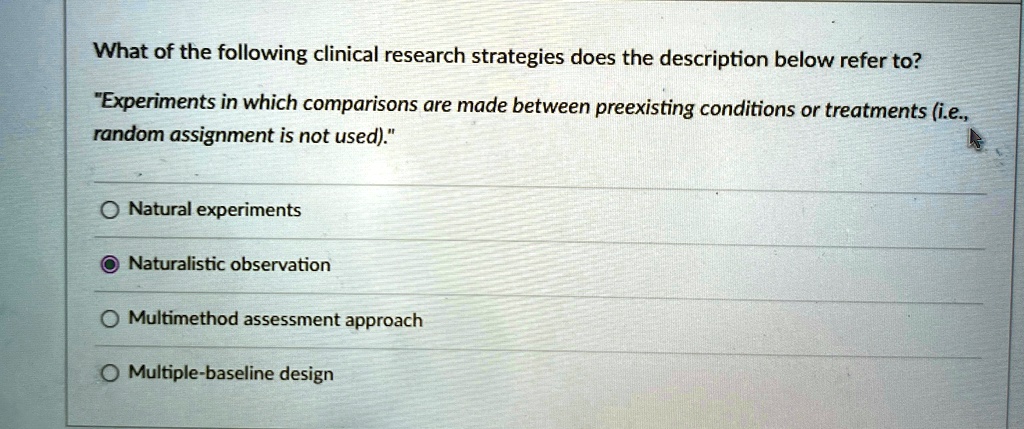This screenshot has height=429, width=1024.
Task: Click the 'Natural experiments' answer label
Action: pyautogui.click(x=215, y=210)
